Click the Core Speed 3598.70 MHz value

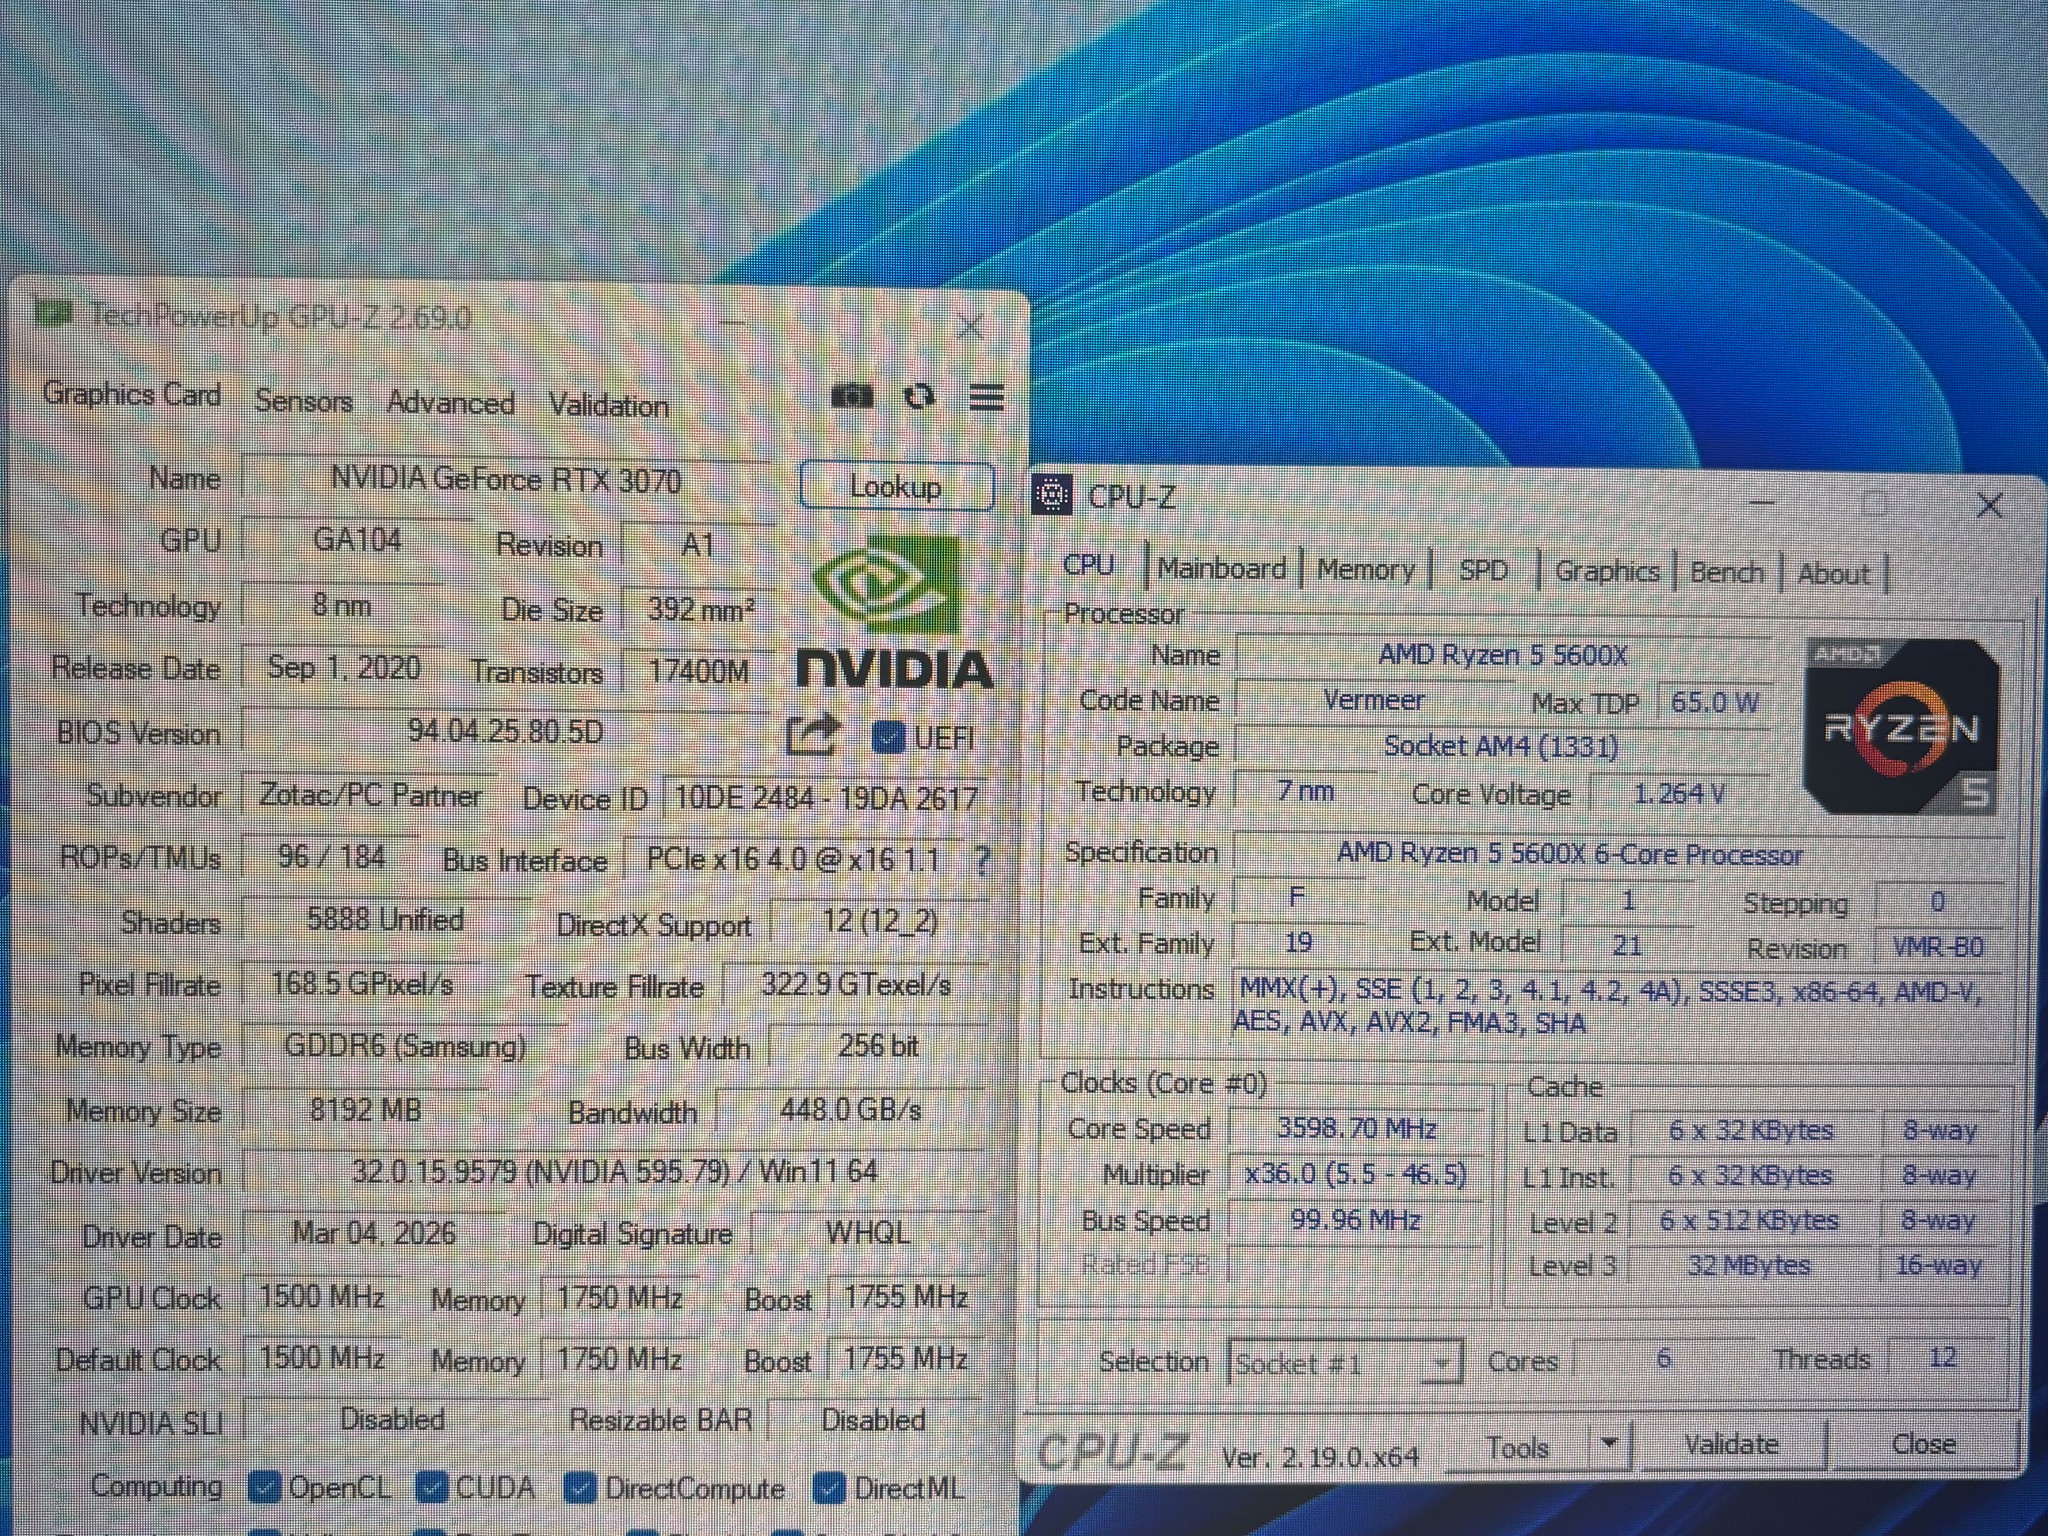[1356, 1129]
